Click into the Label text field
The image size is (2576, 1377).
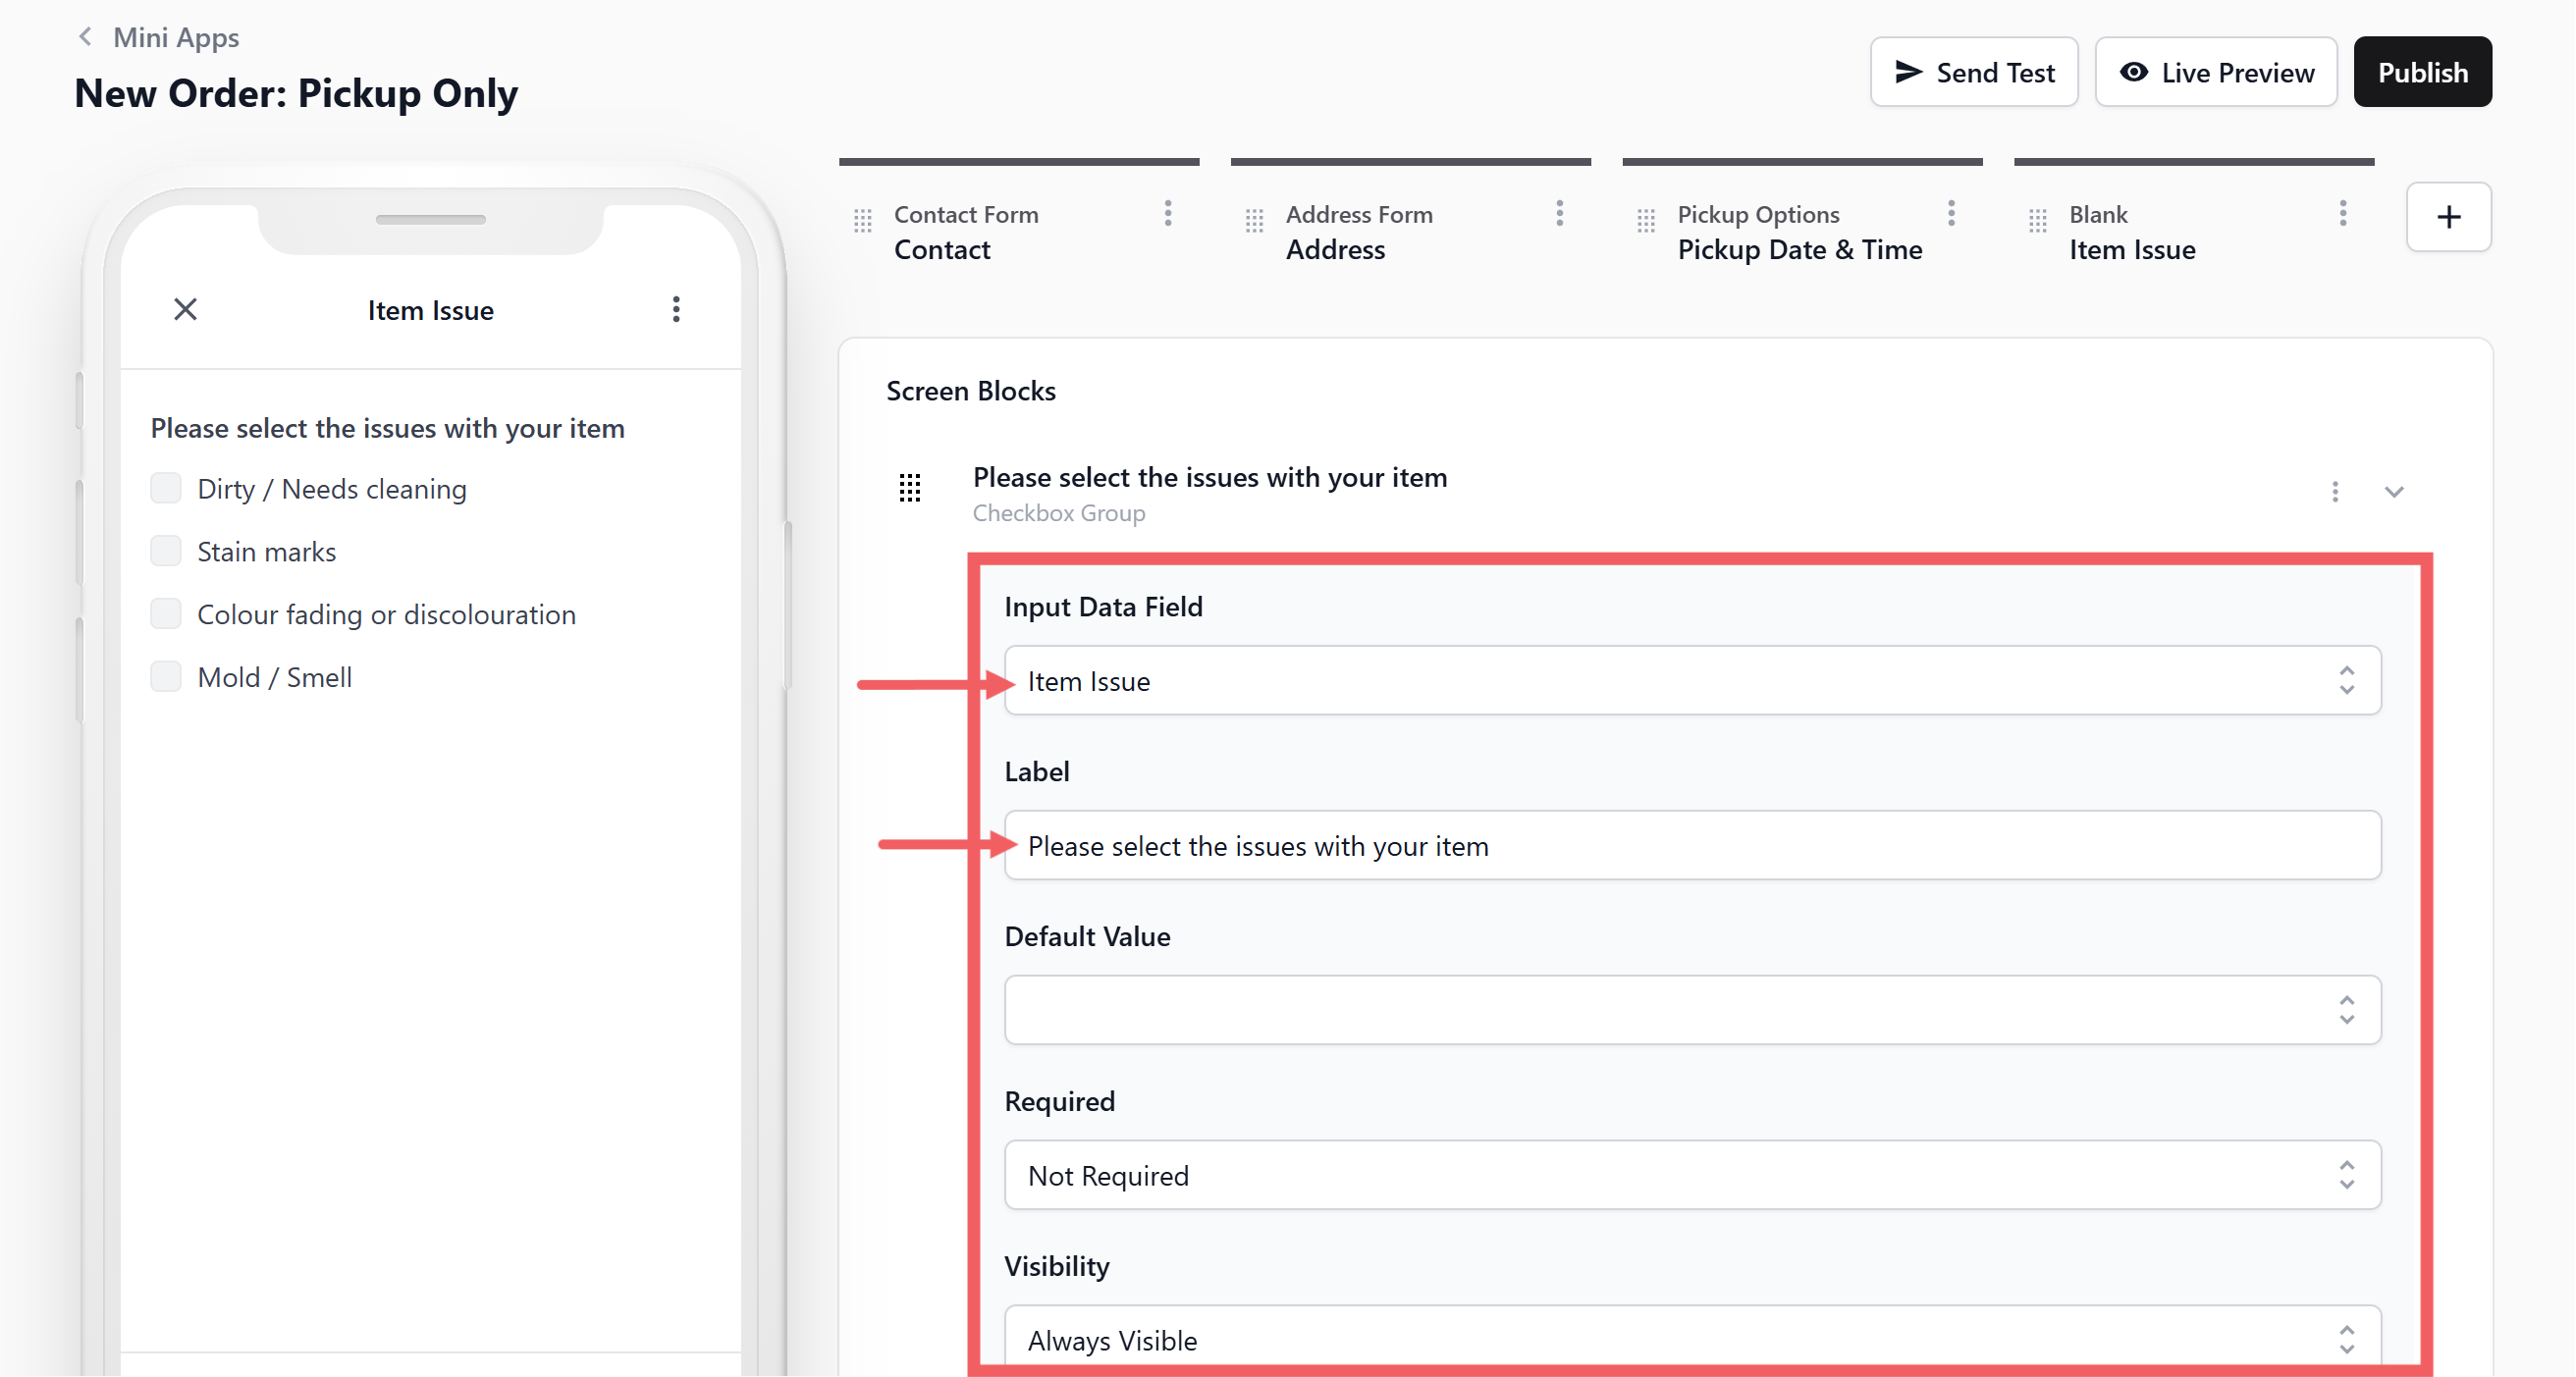[1691, 846]
